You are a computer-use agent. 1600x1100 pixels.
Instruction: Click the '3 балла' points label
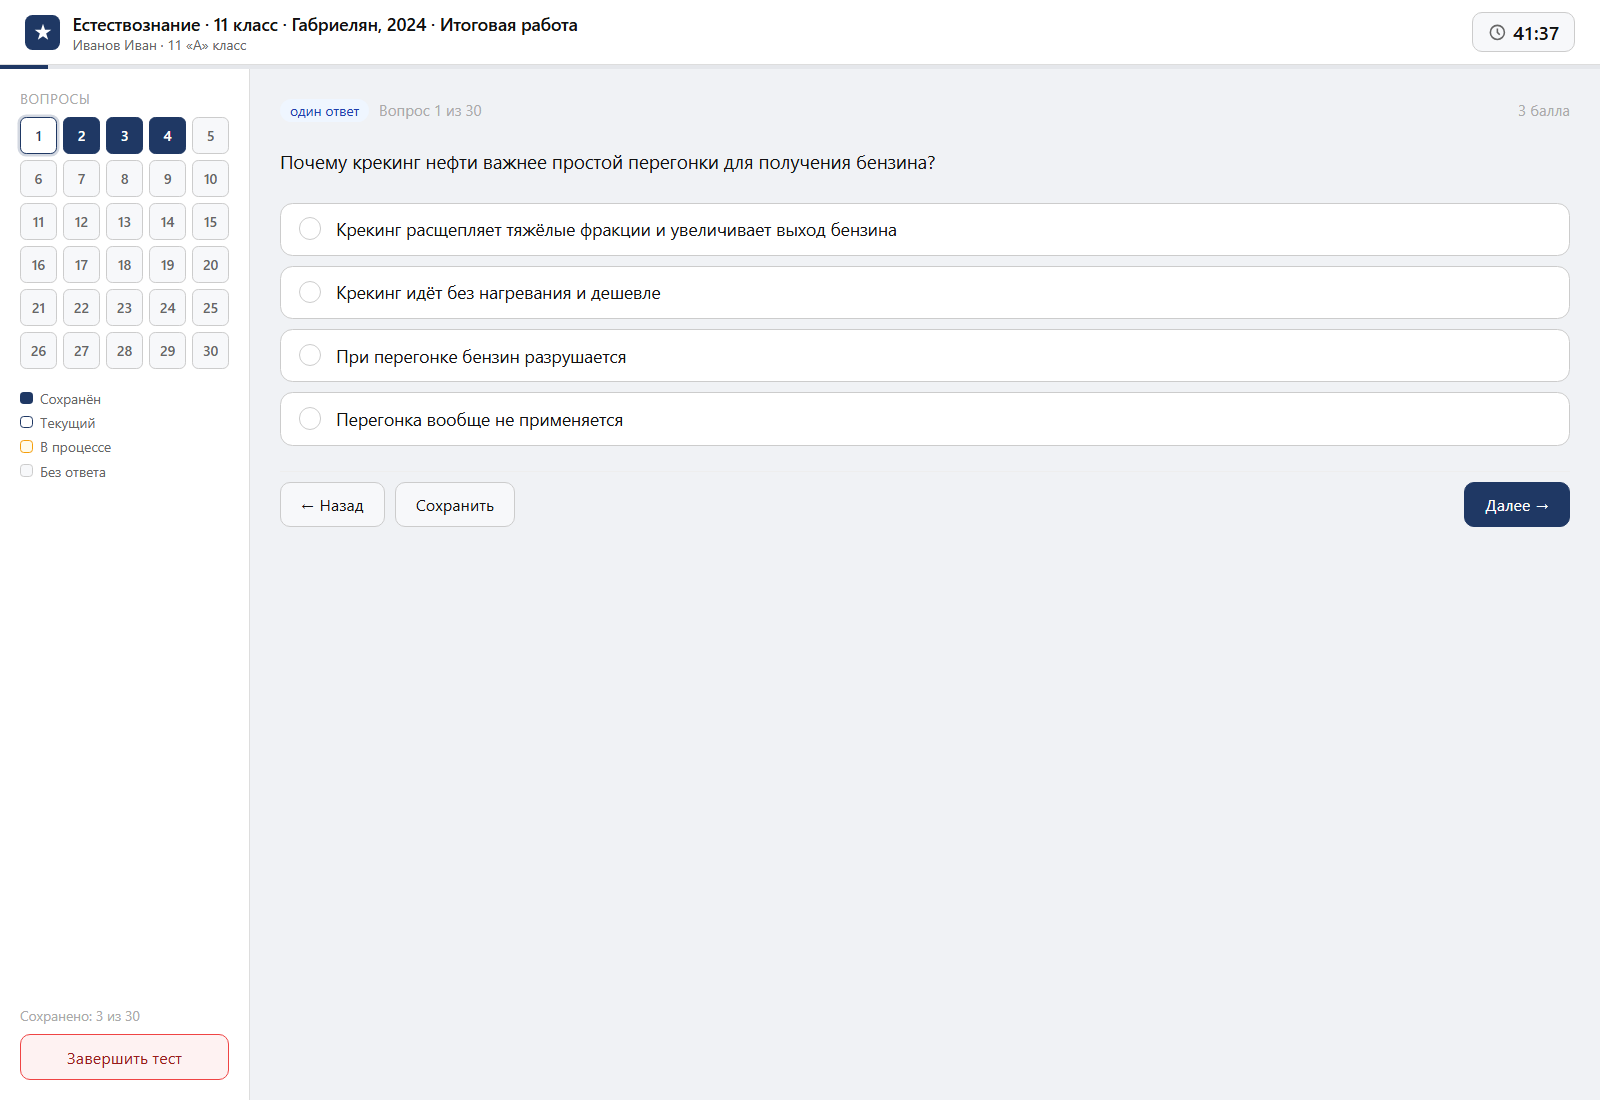(1543, 111)
